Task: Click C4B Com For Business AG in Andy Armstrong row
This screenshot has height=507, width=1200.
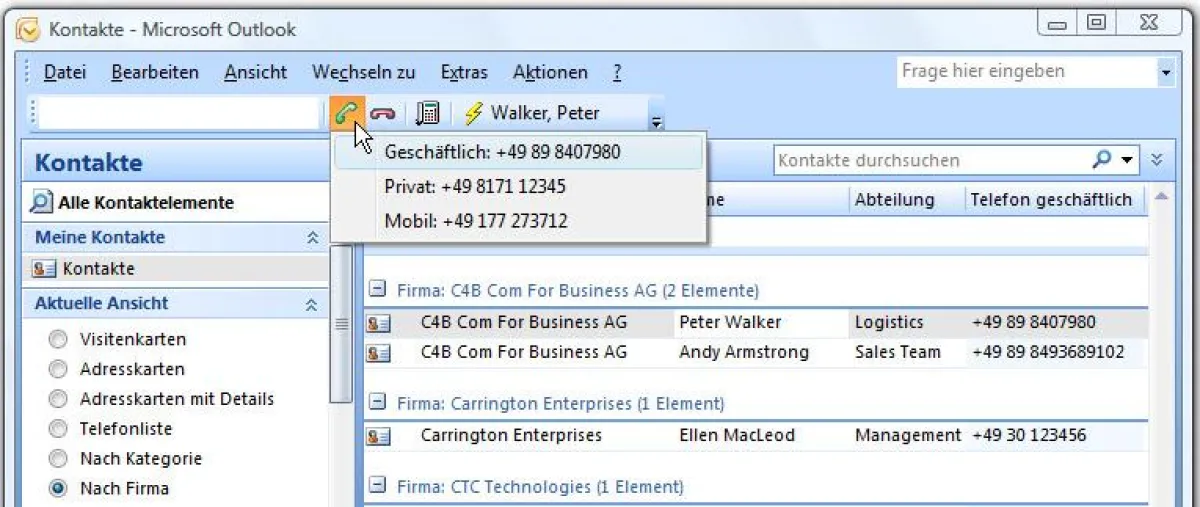Action: point(524,352)
